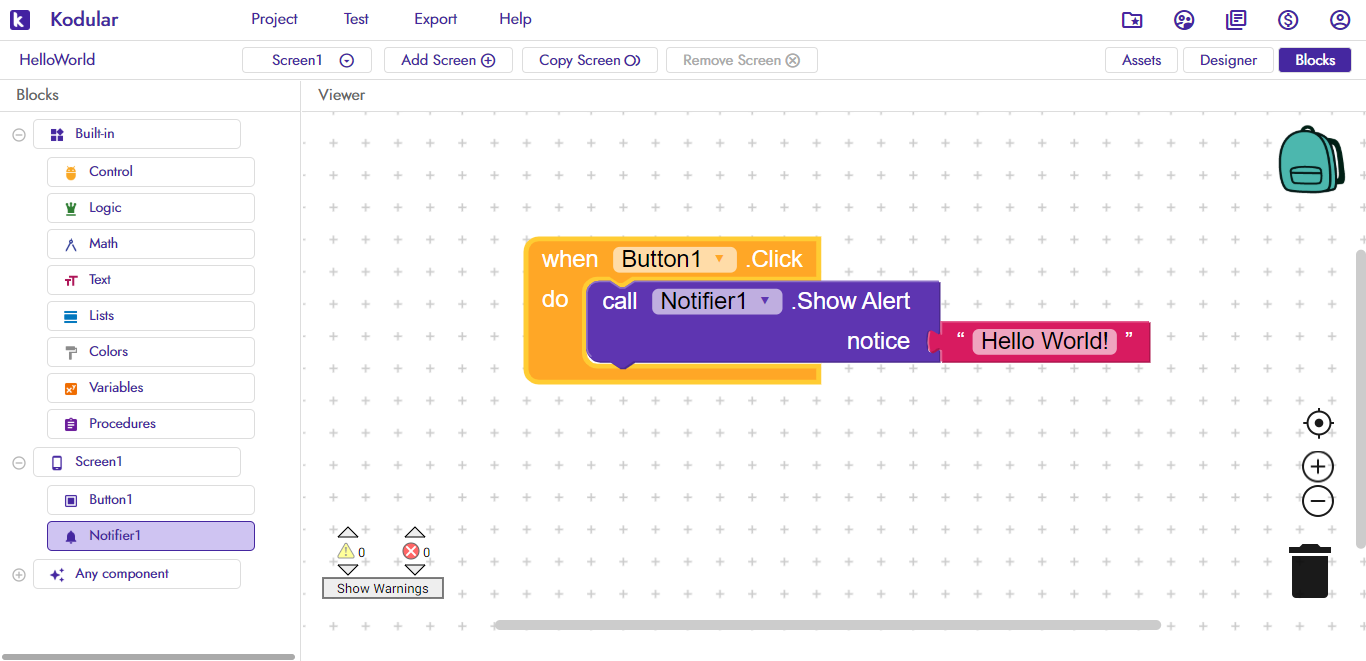Open the Variables blocks drawer
Image resolution: width=1366 pixels, height=661 pixels.
(x=151, y=388)
